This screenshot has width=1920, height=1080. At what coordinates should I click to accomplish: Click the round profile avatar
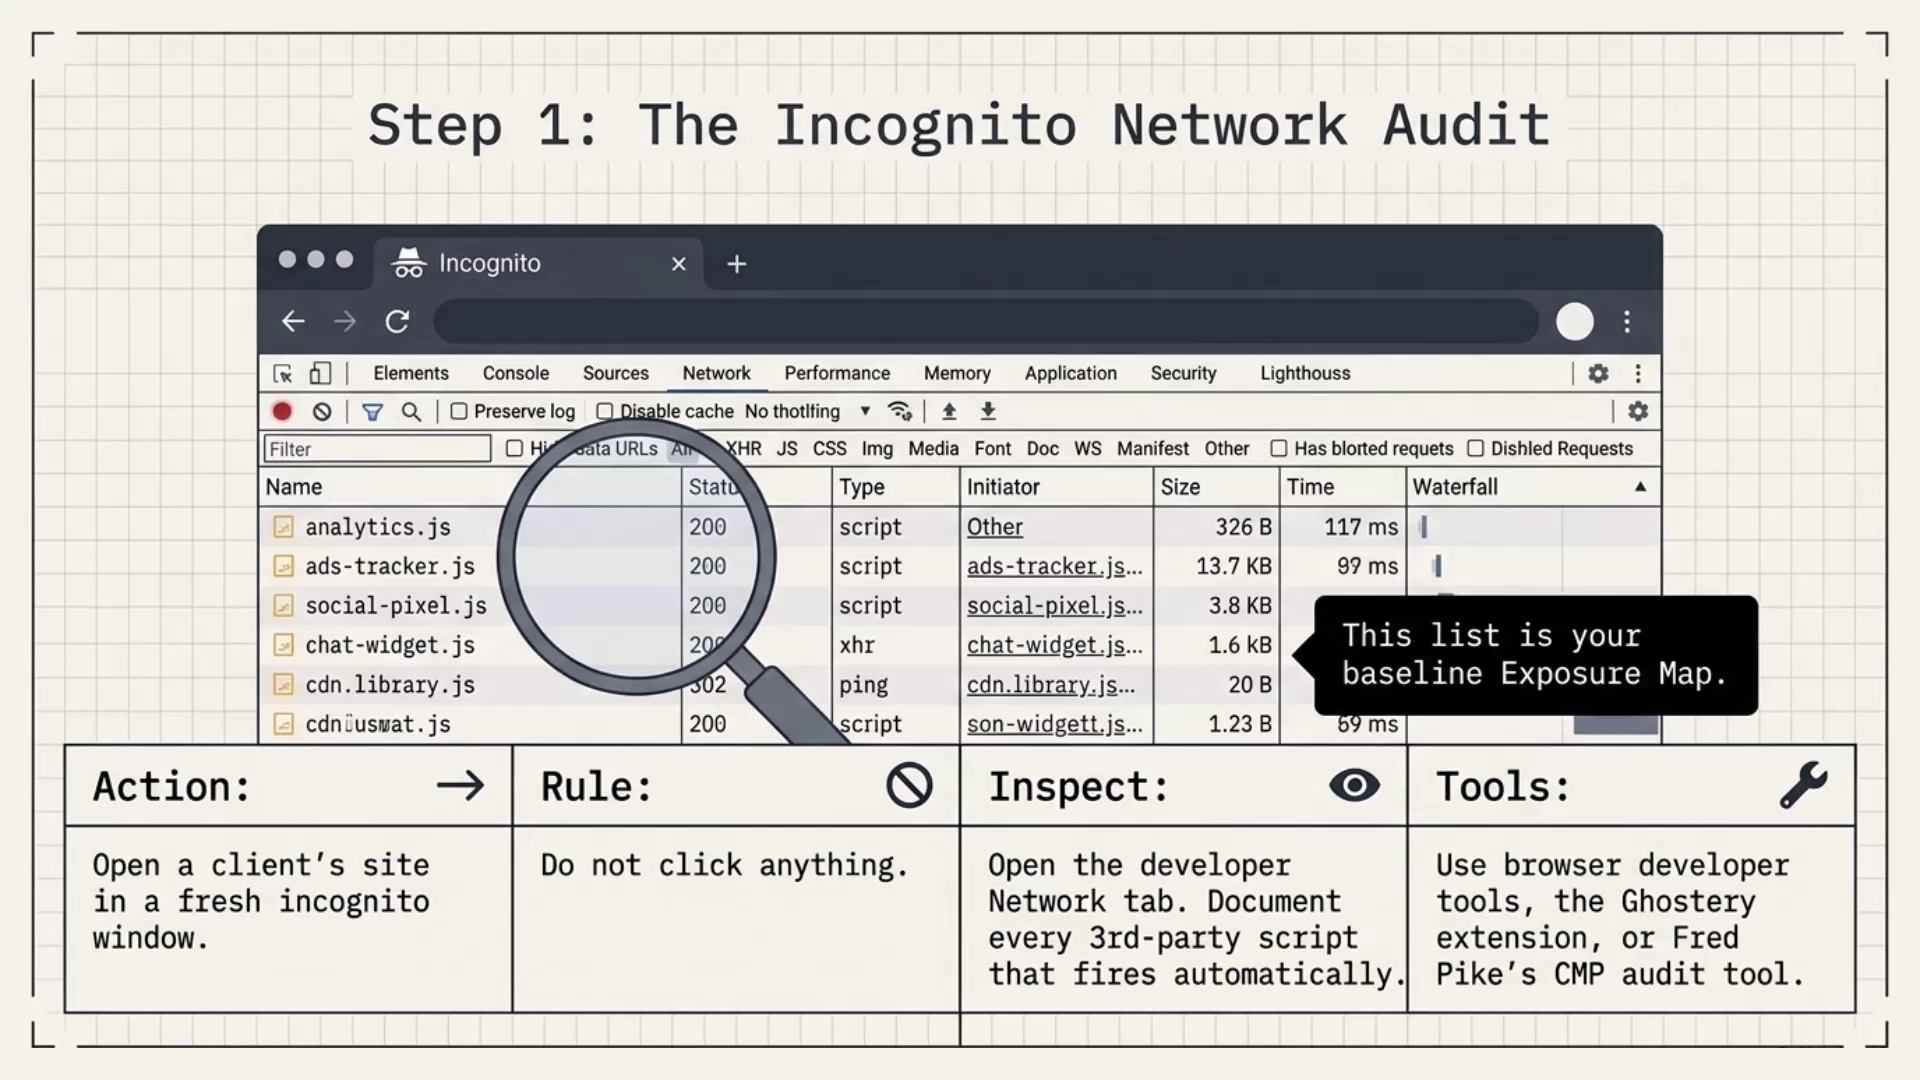pos(1575,321)
